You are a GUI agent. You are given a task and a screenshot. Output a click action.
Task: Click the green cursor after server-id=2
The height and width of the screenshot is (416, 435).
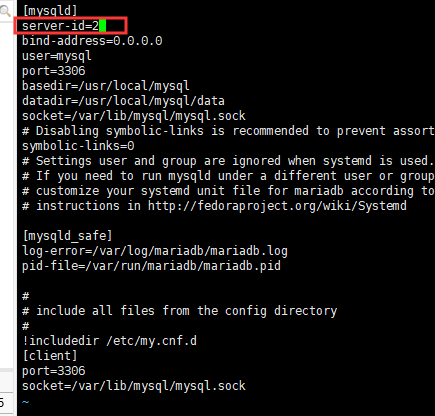[103, 26]
